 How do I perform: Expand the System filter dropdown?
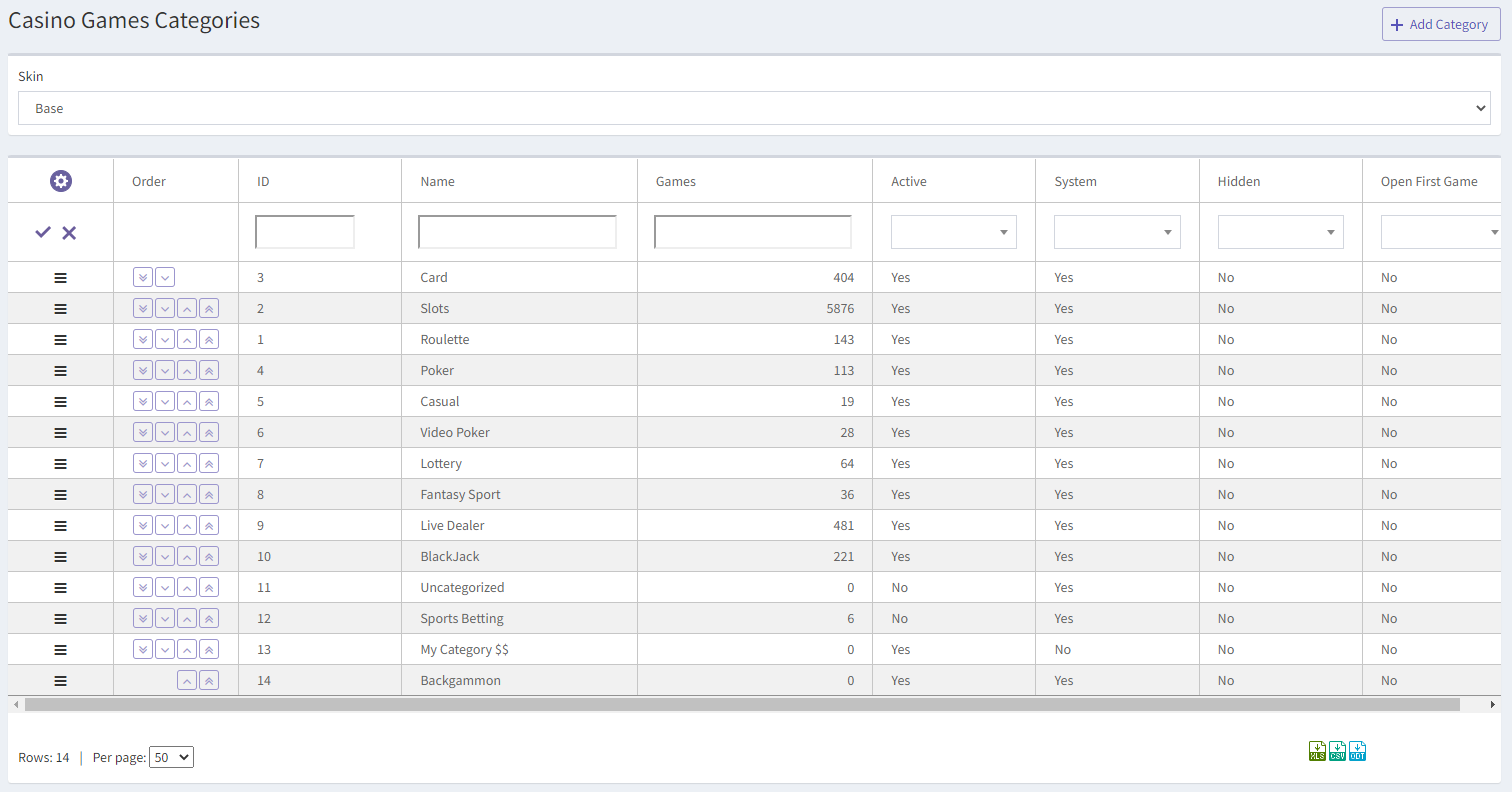point(1116,232)
